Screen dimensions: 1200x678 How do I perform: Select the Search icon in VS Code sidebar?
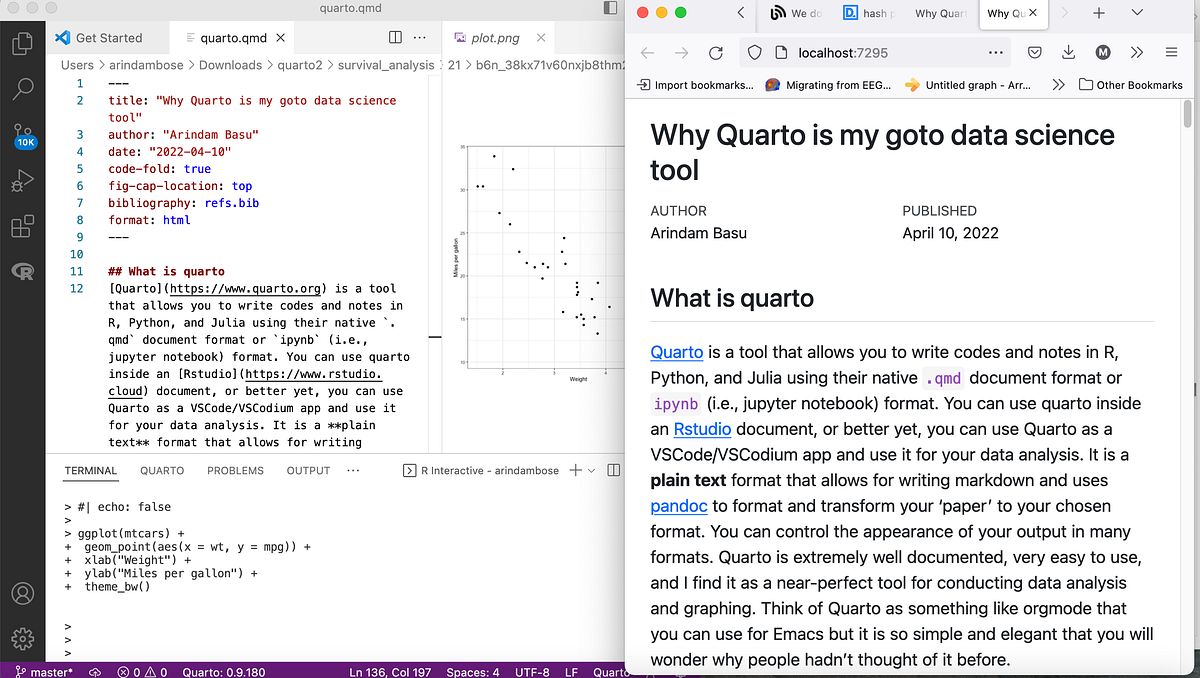click(x=22, y=89)
